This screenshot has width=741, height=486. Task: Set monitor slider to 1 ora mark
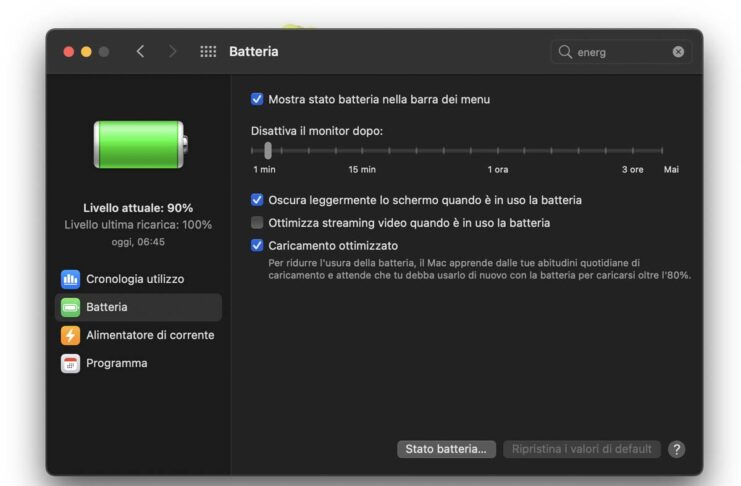498,150
